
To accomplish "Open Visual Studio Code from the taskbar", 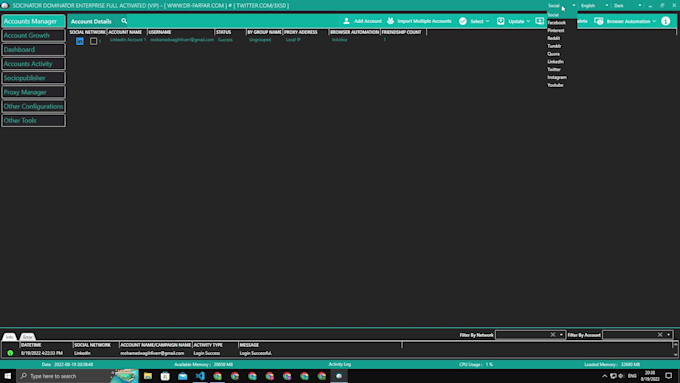I will [x=200, y=376].
